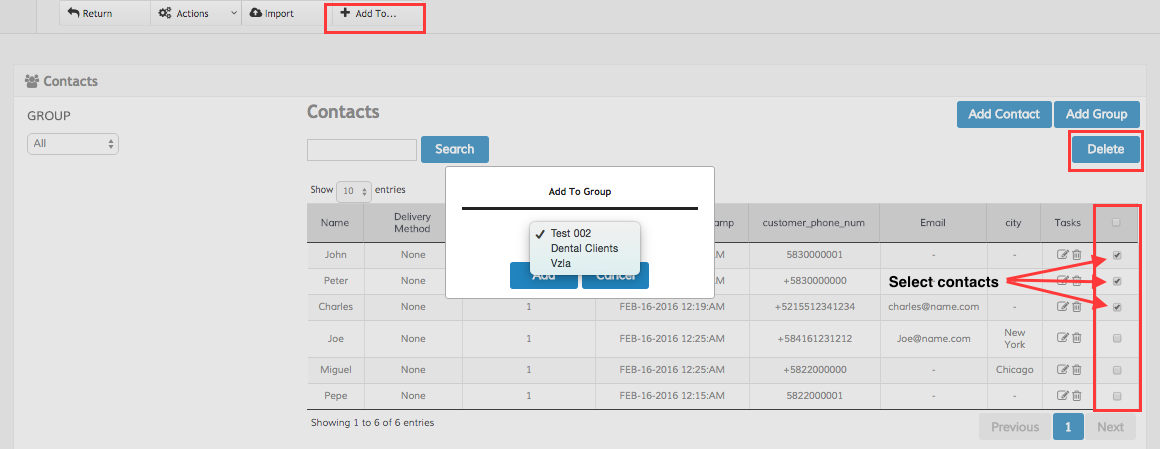This screenshot has width=1160, height=449.
Task: Edit Miguel using the row pencil icon
Action: tap(1063, 370)
